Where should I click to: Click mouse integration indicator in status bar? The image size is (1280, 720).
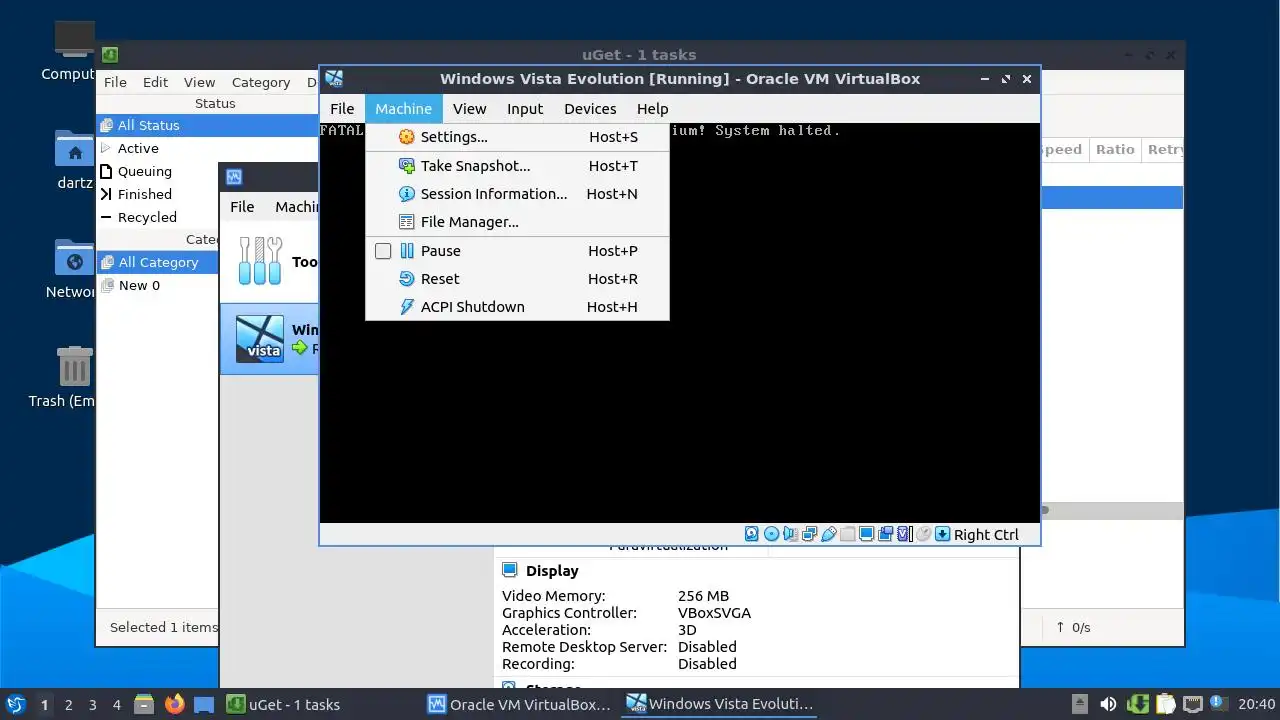[x=923, y=534]
